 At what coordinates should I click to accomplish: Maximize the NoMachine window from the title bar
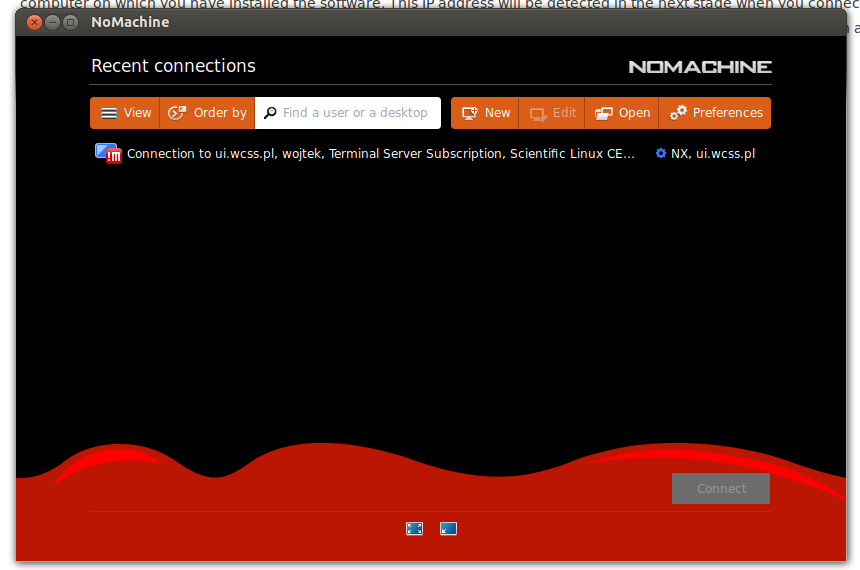[70, 22]
